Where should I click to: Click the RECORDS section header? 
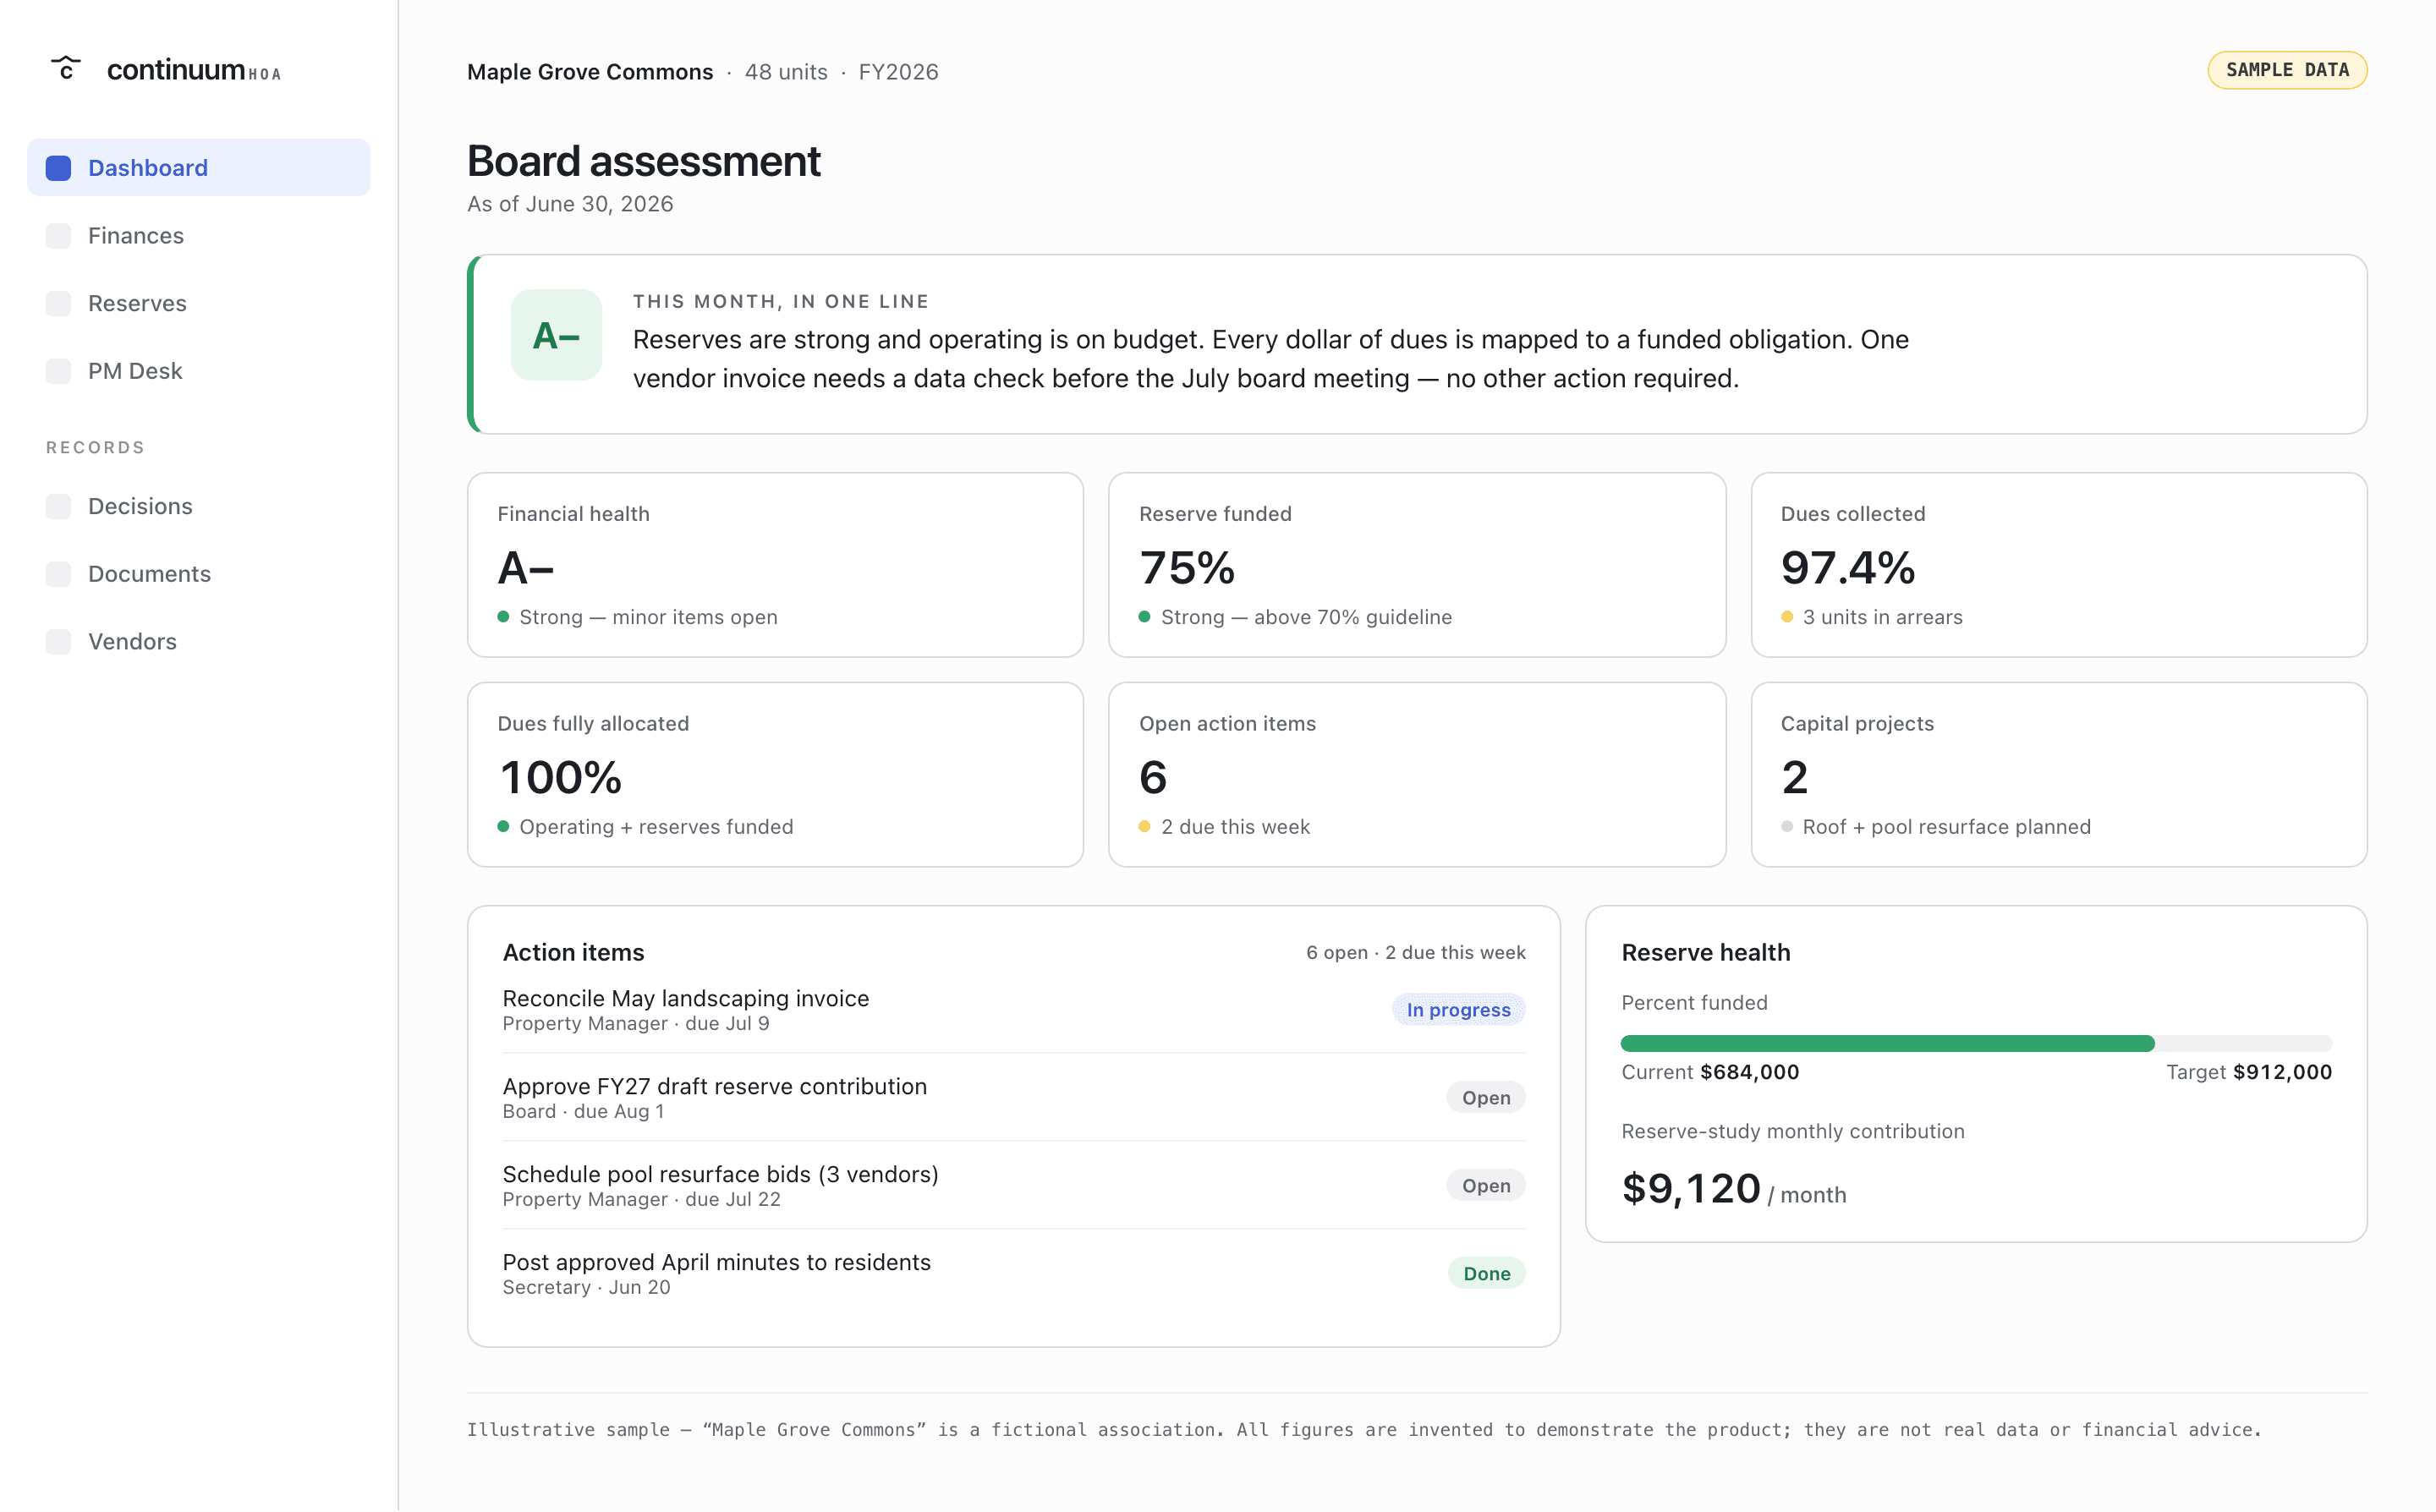pyautogui.click(x=95, y=447)
